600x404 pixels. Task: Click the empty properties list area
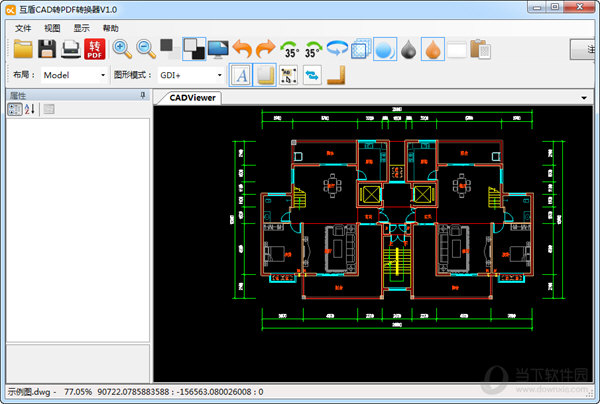click(78, 230)
